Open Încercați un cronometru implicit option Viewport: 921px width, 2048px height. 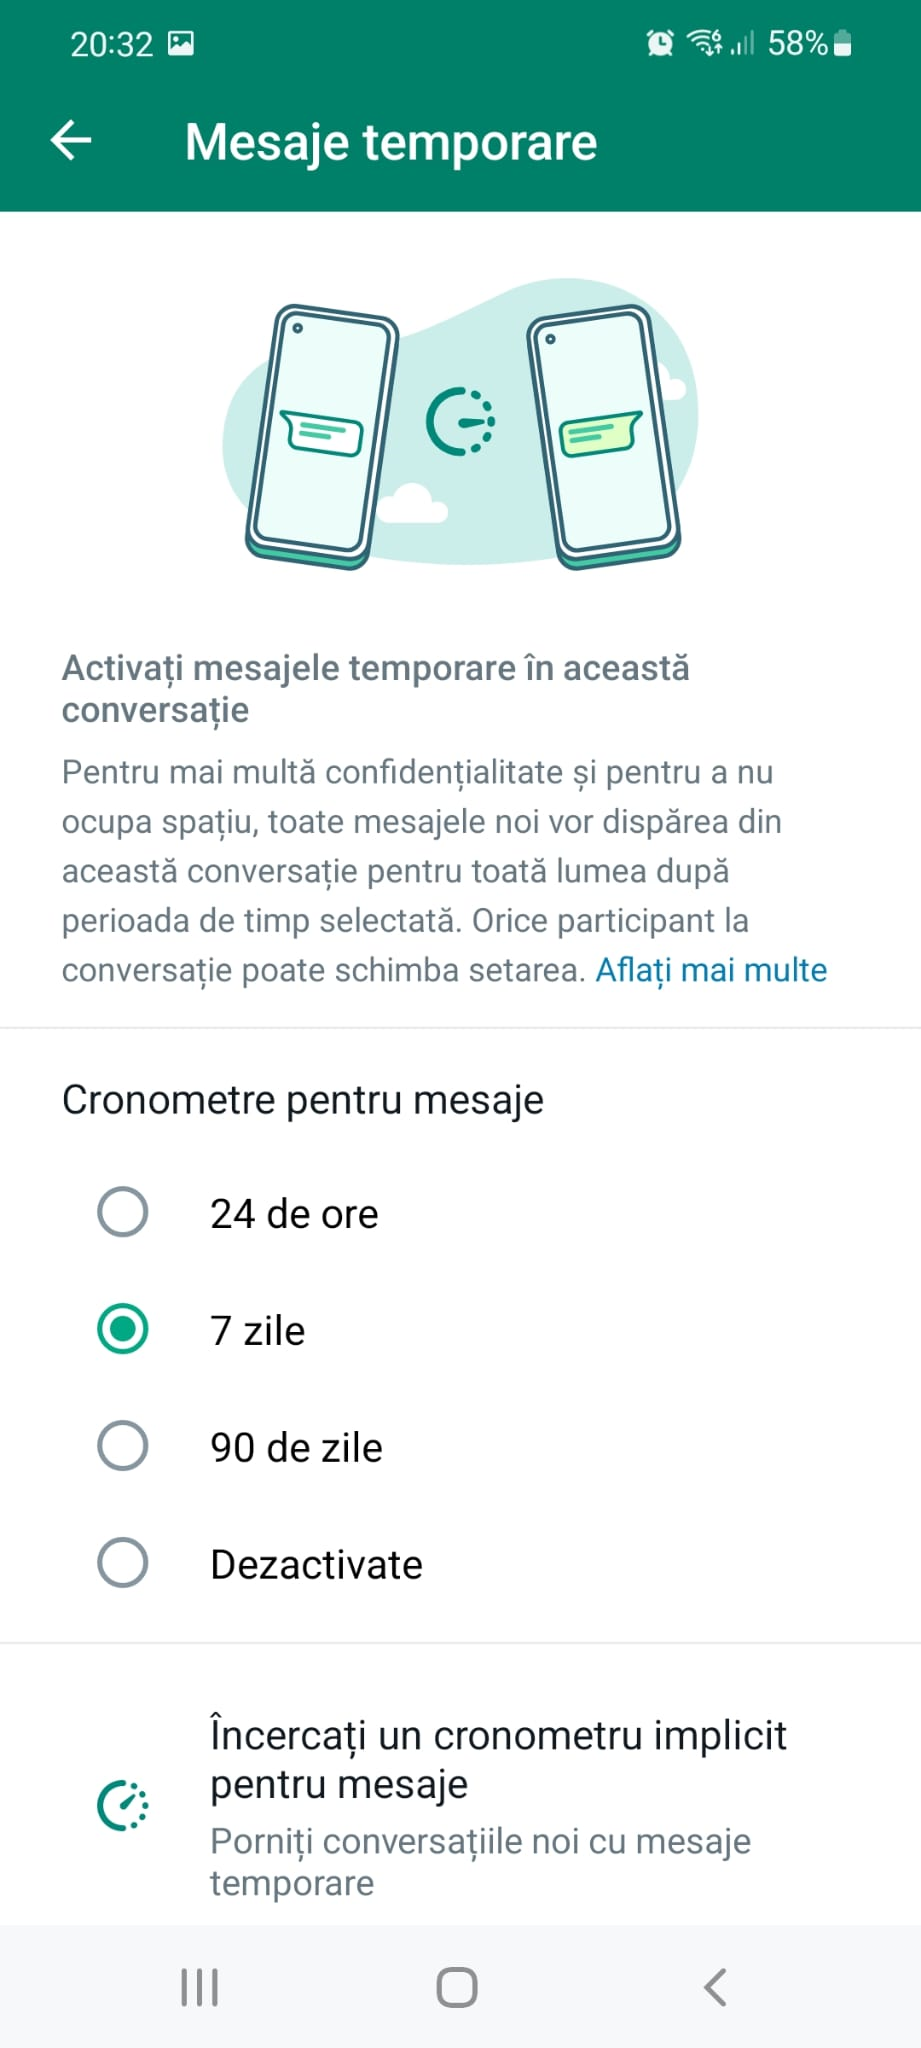498,1759
